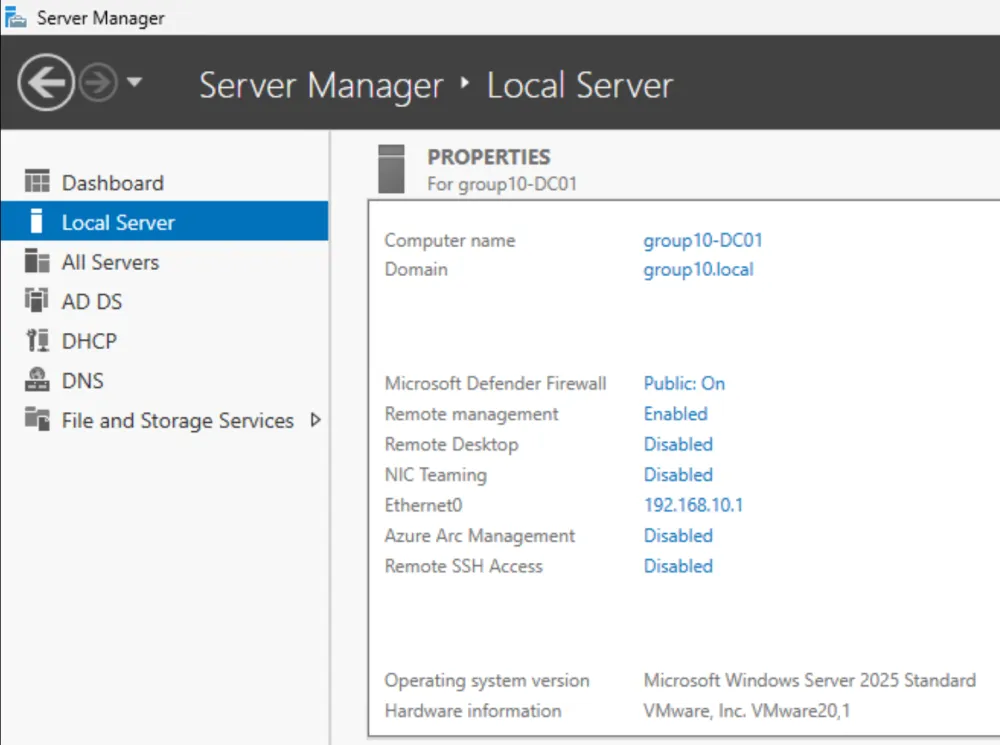The image size is (1000, 745).
Task: Click the File and Storage Services icon
Action: (37, 419)
